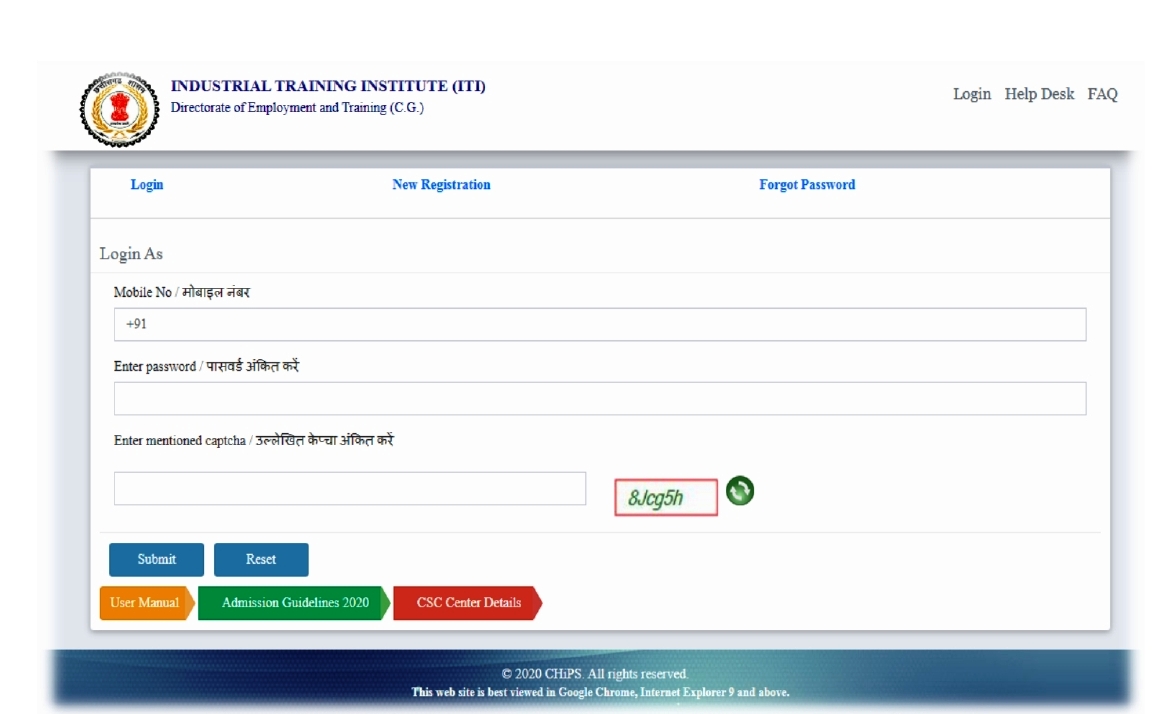
Task: Click the captcha text entry box
Action: (350, 489)
